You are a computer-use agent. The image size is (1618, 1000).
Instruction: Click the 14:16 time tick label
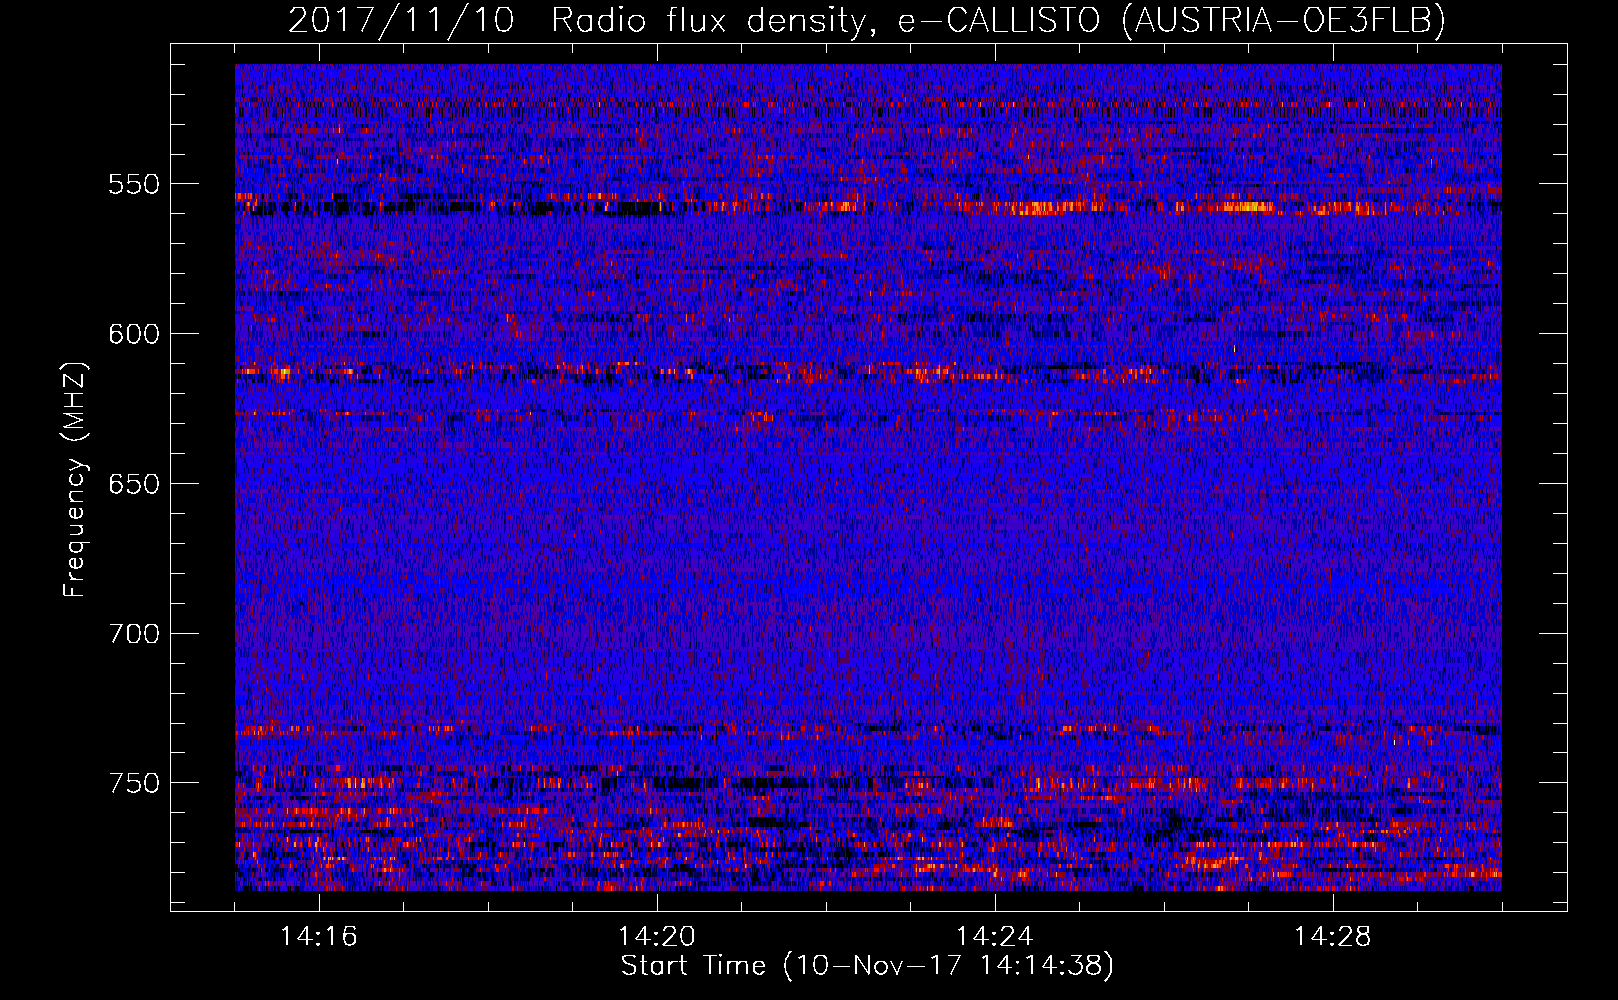[319, 936]
